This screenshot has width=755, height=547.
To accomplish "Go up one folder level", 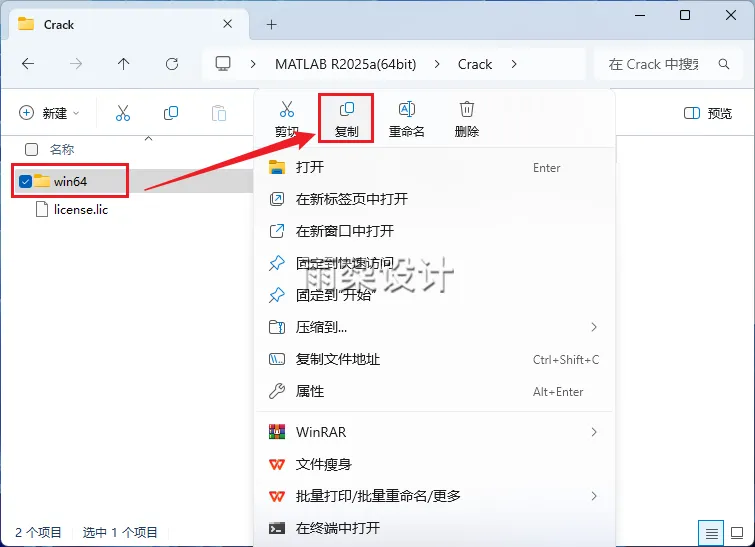I will 124,64.
